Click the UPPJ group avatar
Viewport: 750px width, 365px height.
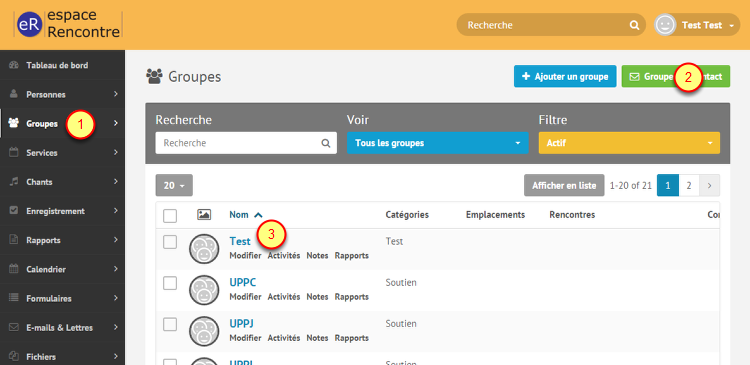204,331
